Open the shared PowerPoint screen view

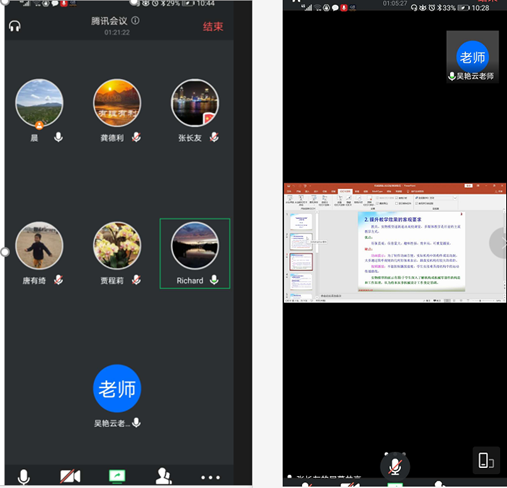coord(395,243)
